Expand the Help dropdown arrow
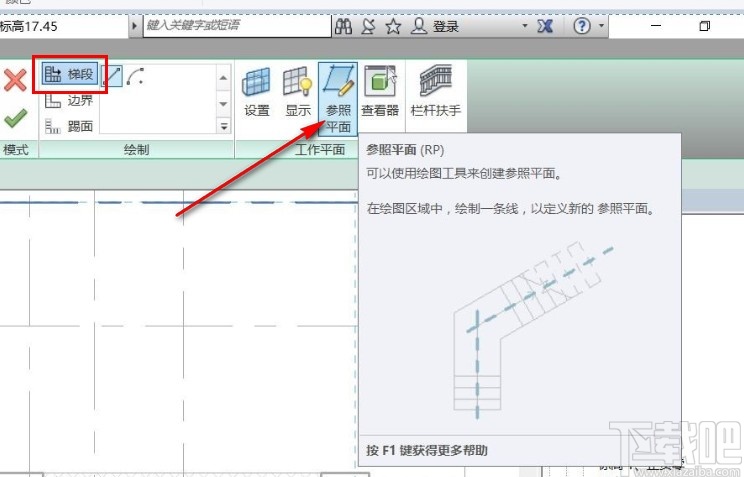This screenshot has width=744, height=477. point(602,26)
